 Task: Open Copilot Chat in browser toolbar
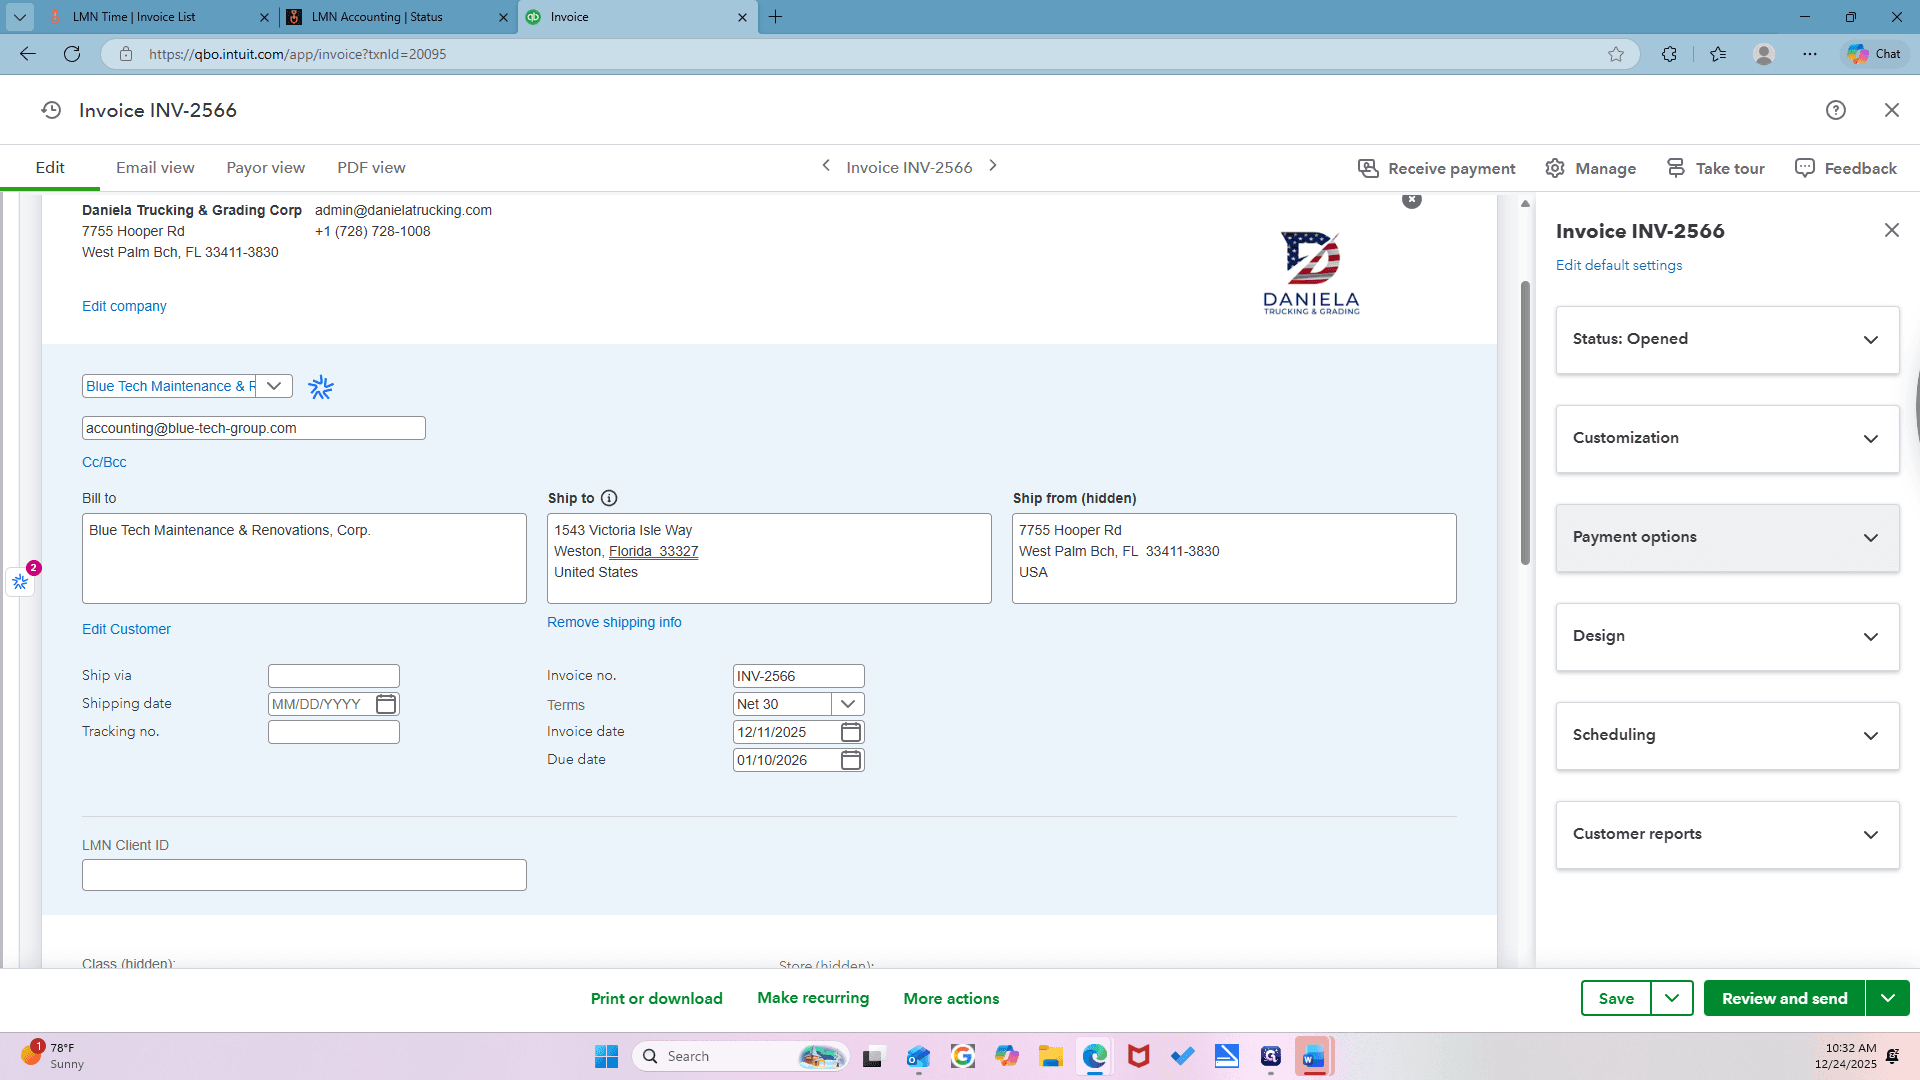[x=1874, y=54]
